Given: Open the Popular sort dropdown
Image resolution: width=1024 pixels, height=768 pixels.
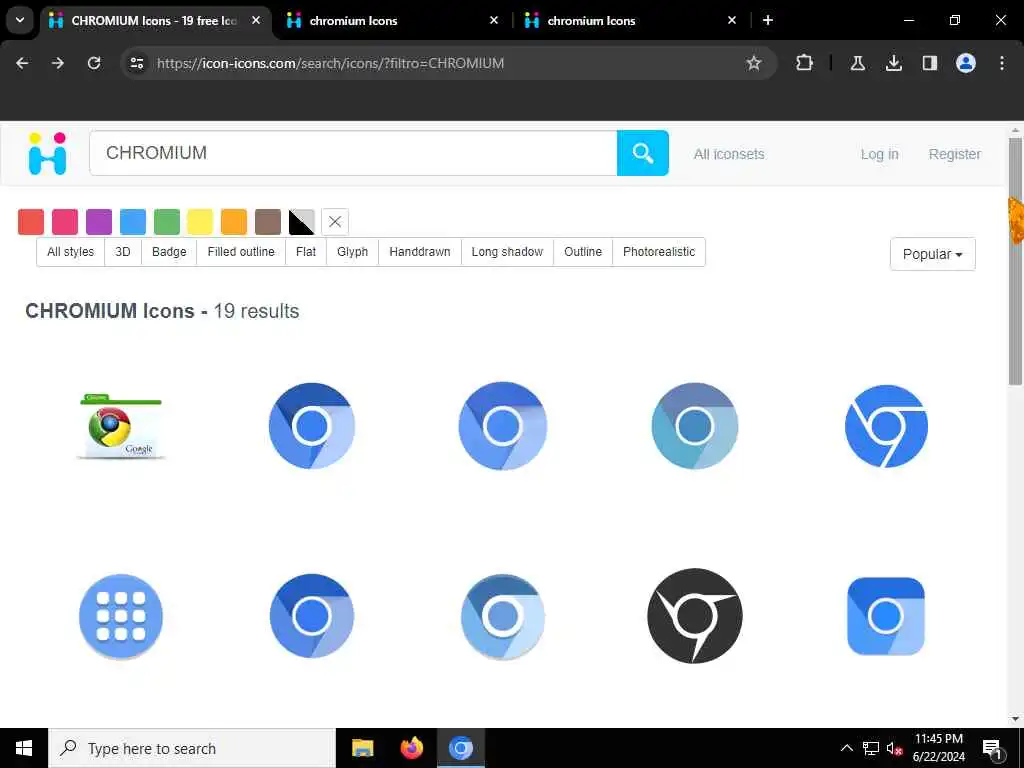Looking at the screenshot, I should [932, 254].
